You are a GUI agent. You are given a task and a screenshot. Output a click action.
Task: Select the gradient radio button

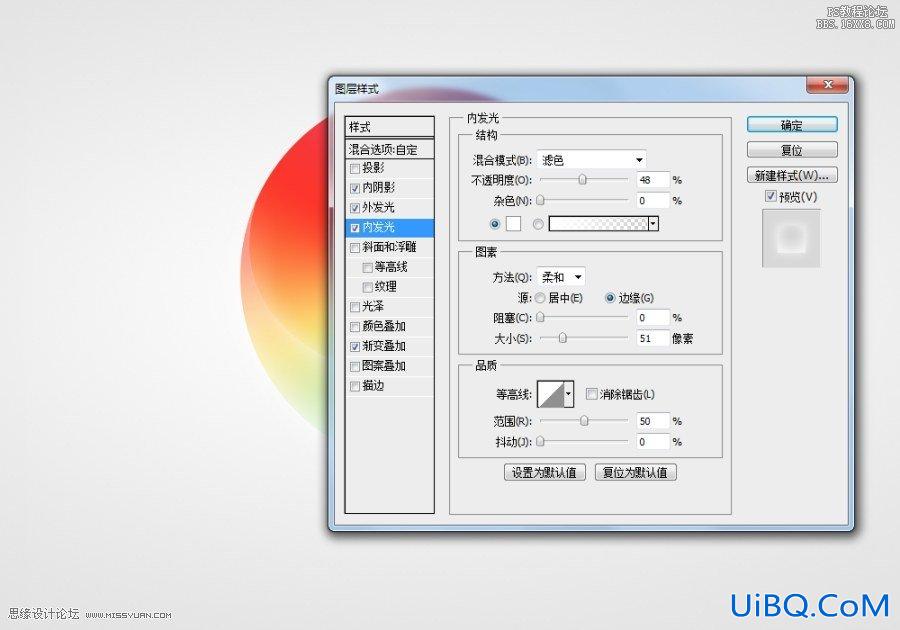(538, 224)
